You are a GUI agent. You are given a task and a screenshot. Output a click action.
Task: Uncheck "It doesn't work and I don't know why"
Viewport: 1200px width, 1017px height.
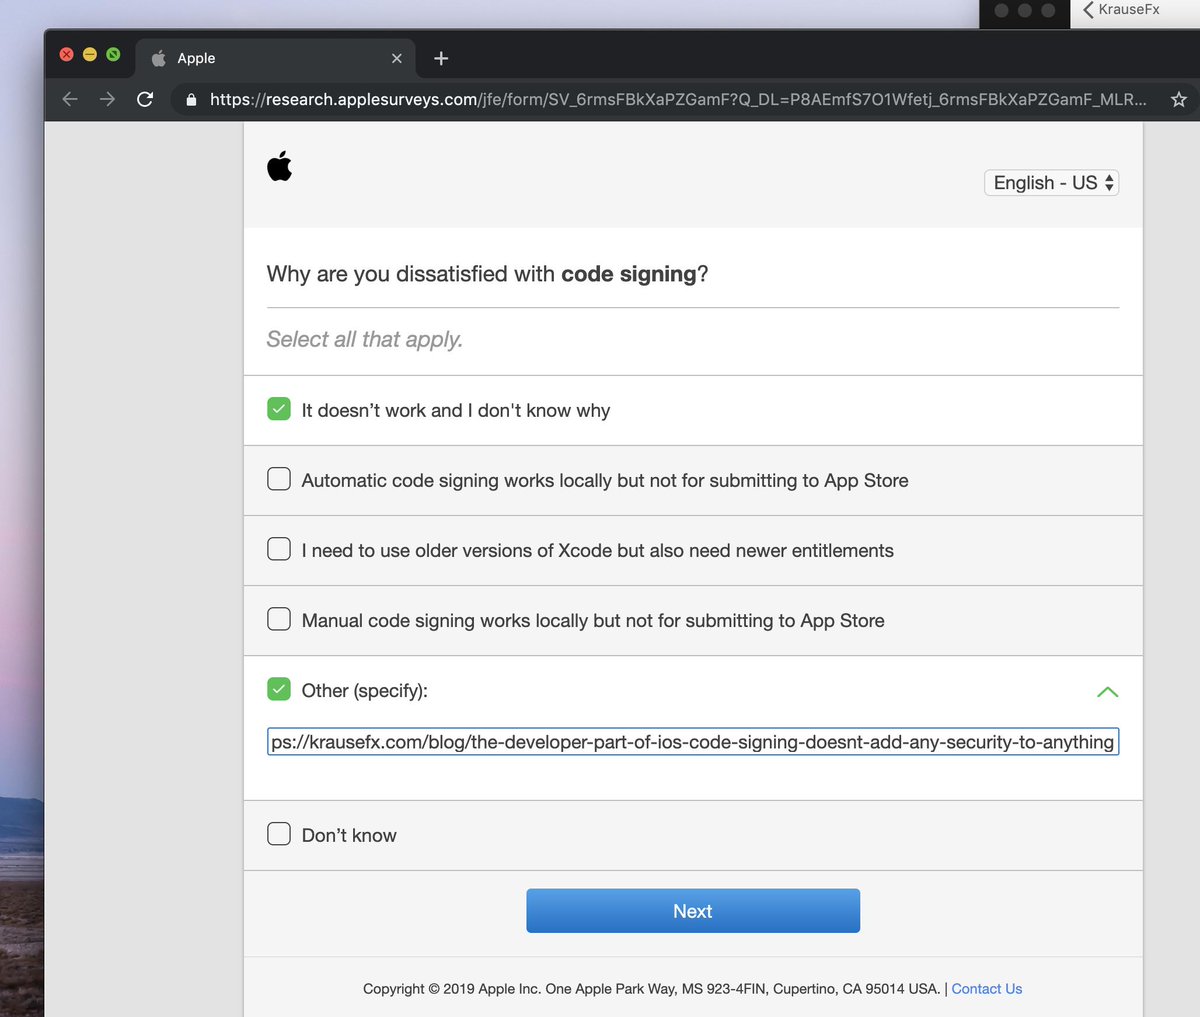(x=279, y=409)
